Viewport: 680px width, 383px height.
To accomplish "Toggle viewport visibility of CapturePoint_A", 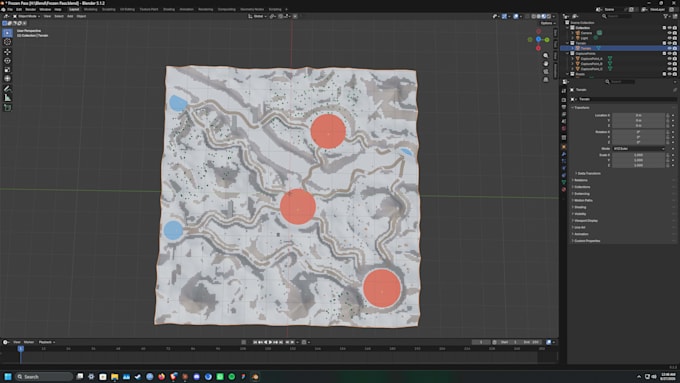I will pyautogui.click(x=669, y=59).
